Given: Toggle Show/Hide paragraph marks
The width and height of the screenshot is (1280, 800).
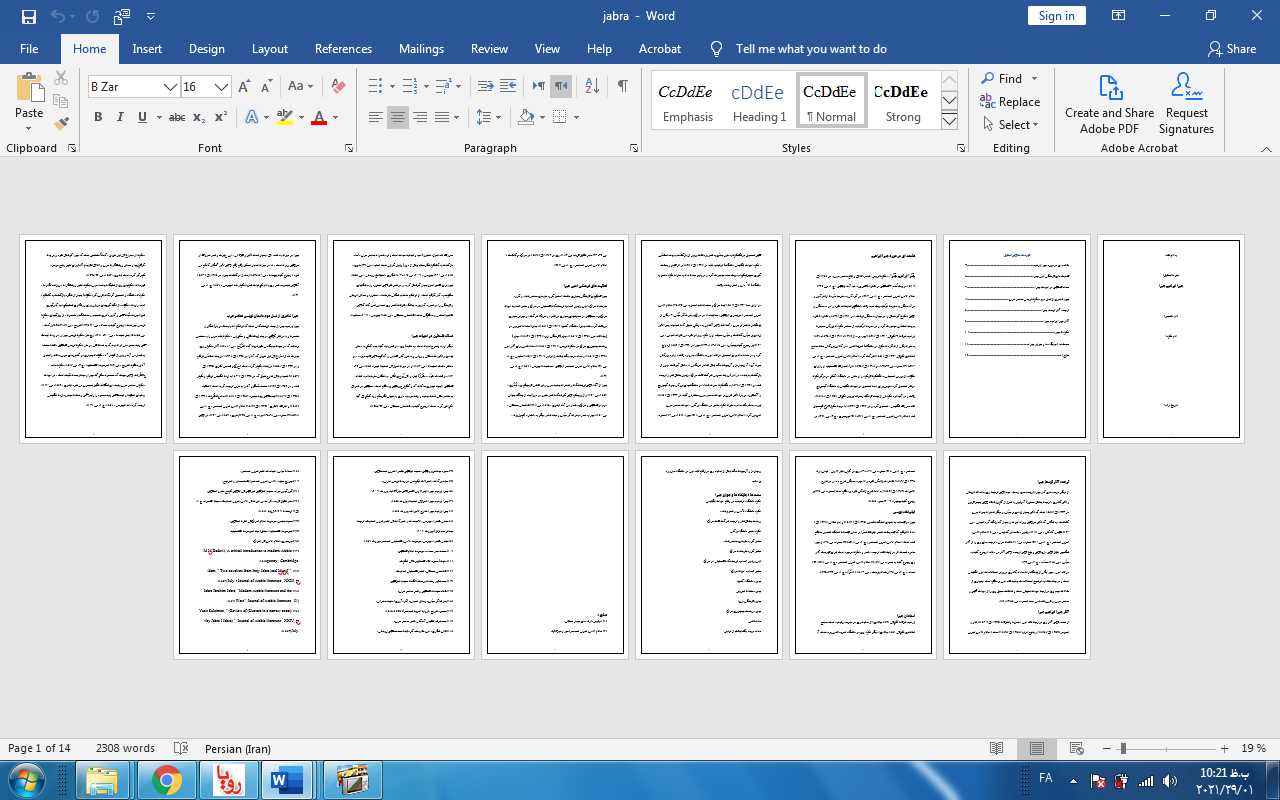Looking at the screenshot, I should click(622, 86).
